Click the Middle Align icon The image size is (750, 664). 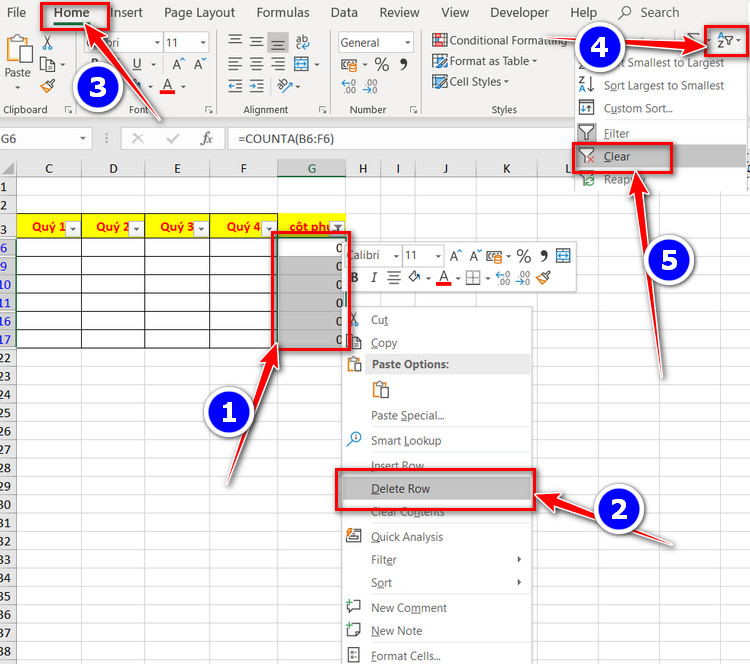tap(256, 42)
